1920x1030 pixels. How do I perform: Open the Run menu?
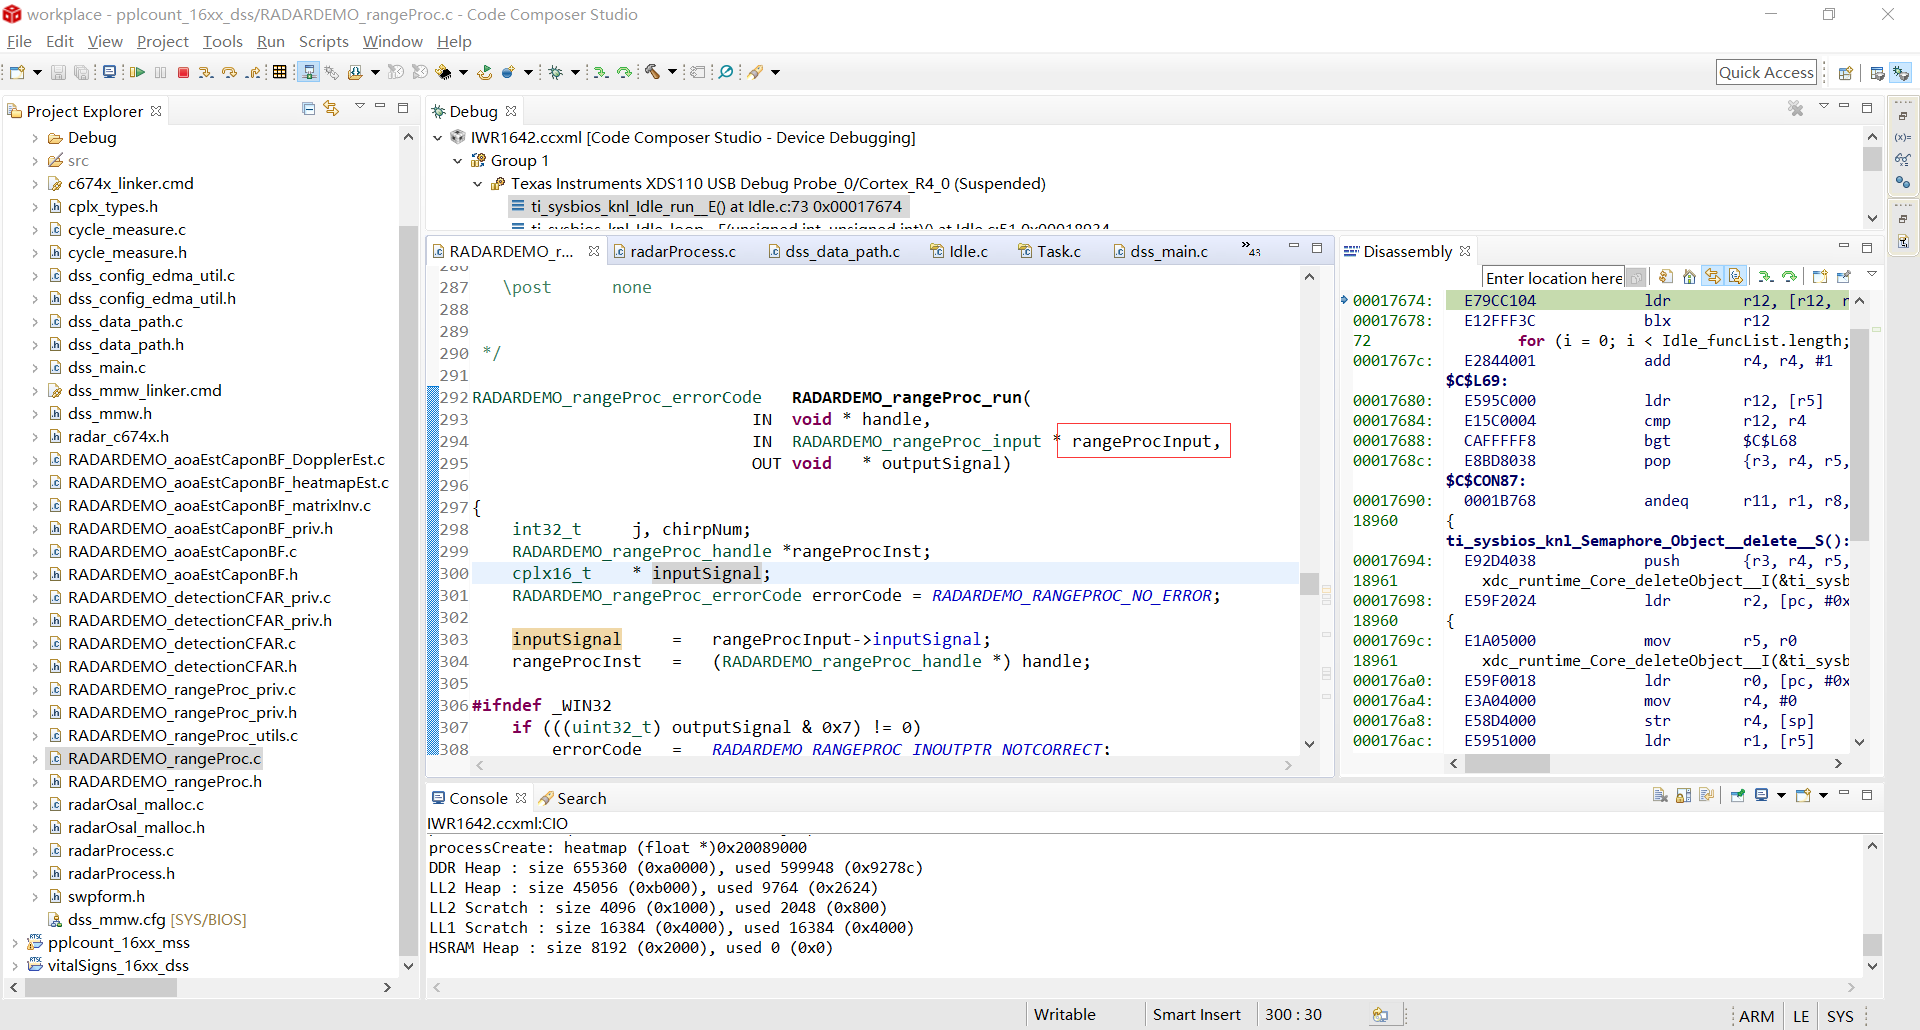pyautogui.click(x=270, y=42)
